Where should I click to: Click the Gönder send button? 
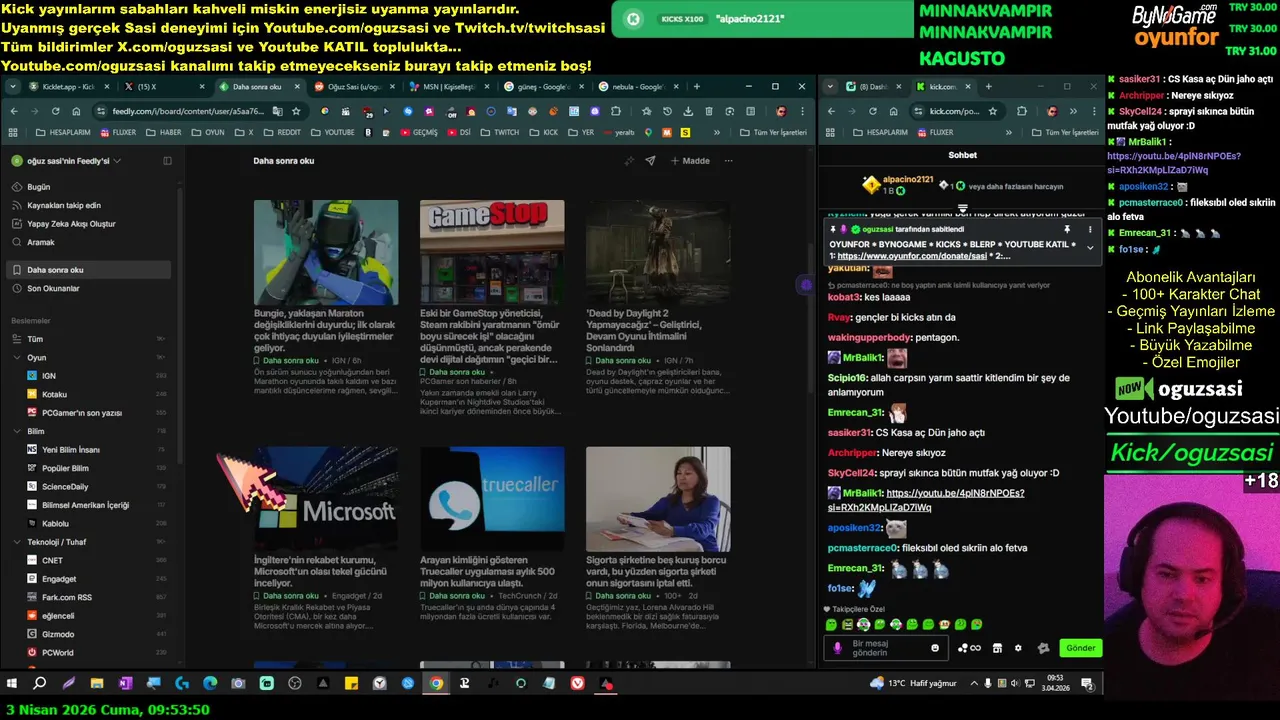1080,648
